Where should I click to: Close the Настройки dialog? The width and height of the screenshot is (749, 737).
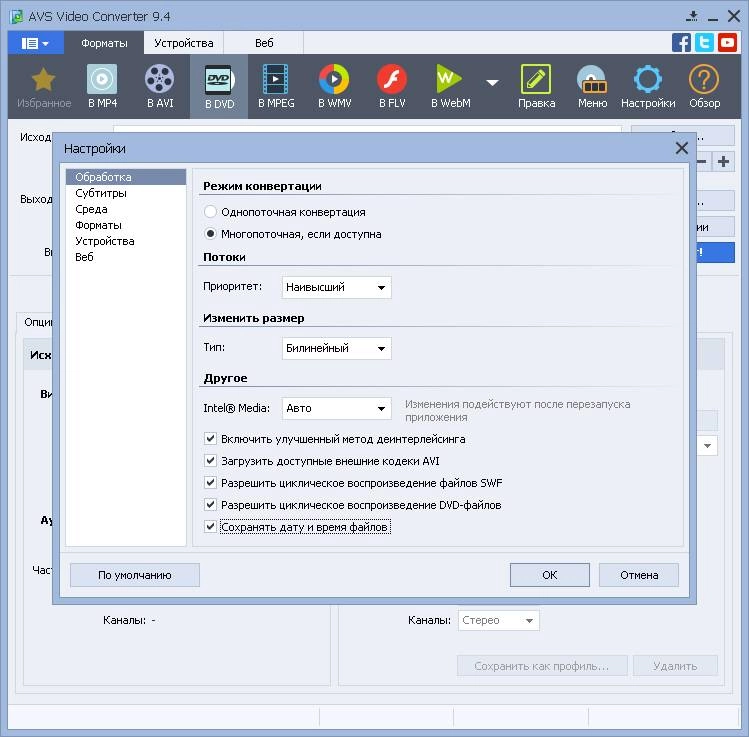pyautogui.click(x=682, y=148)
